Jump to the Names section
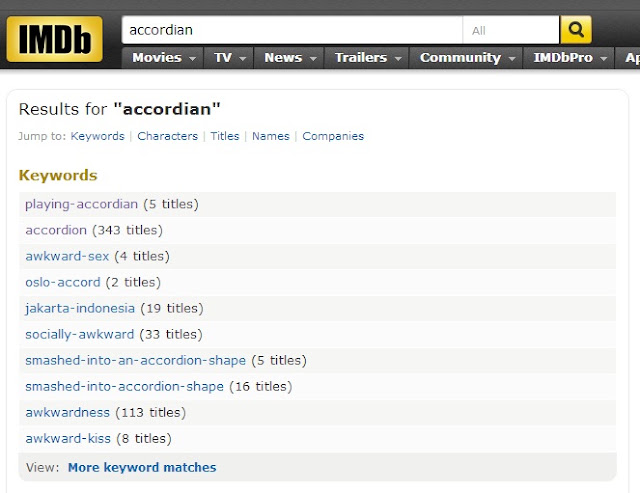This screenshot has height=493, width=640. point(271,136)
